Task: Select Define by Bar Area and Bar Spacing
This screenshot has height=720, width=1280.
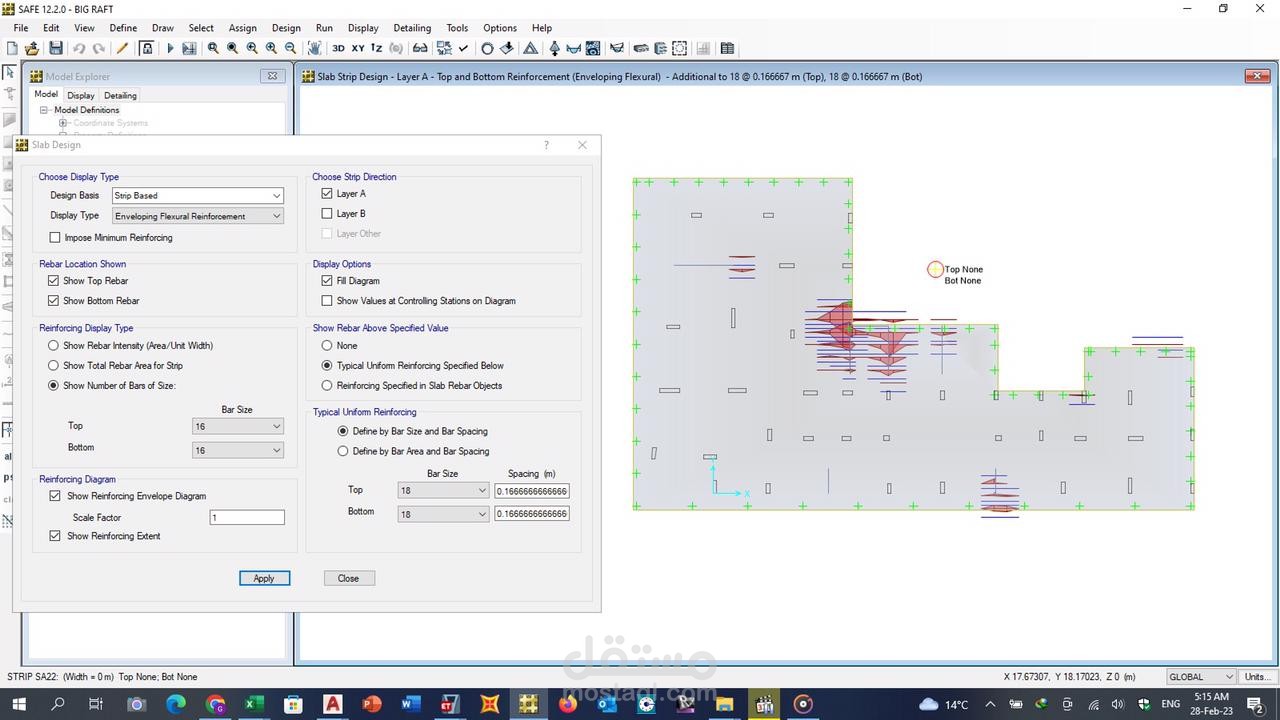Action: pyautogui.click(x=343, y=451)
